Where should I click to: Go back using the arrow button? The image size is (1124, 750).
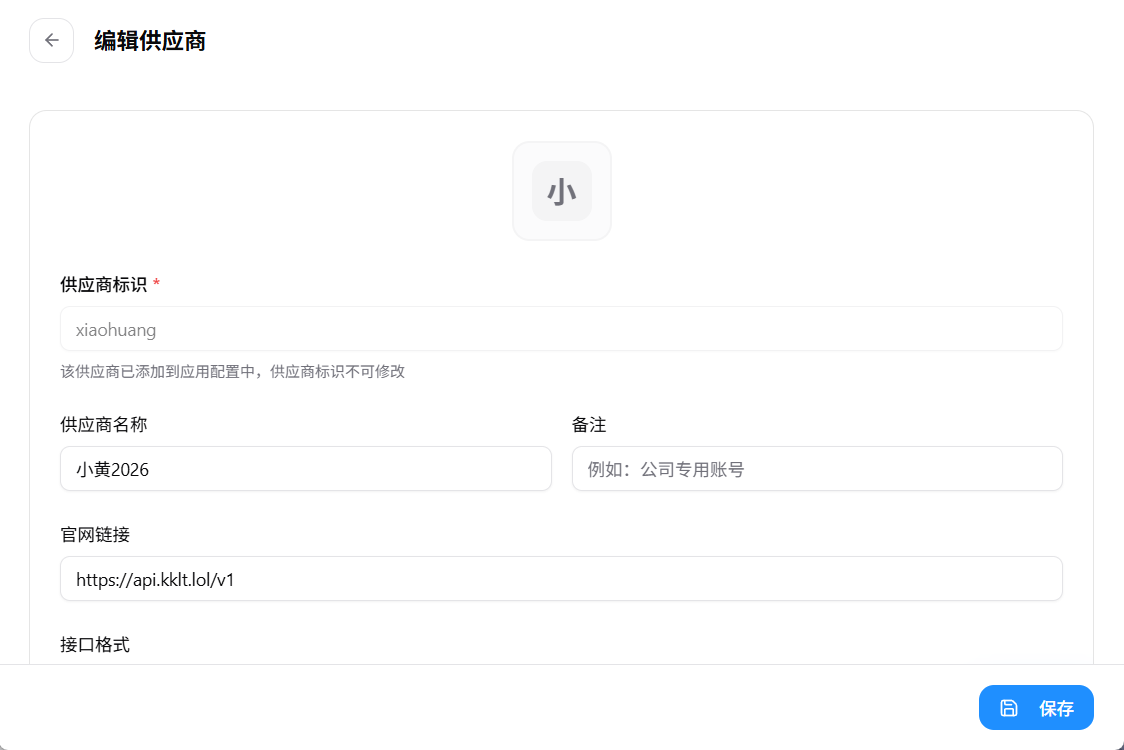click(x=52, y=41)
